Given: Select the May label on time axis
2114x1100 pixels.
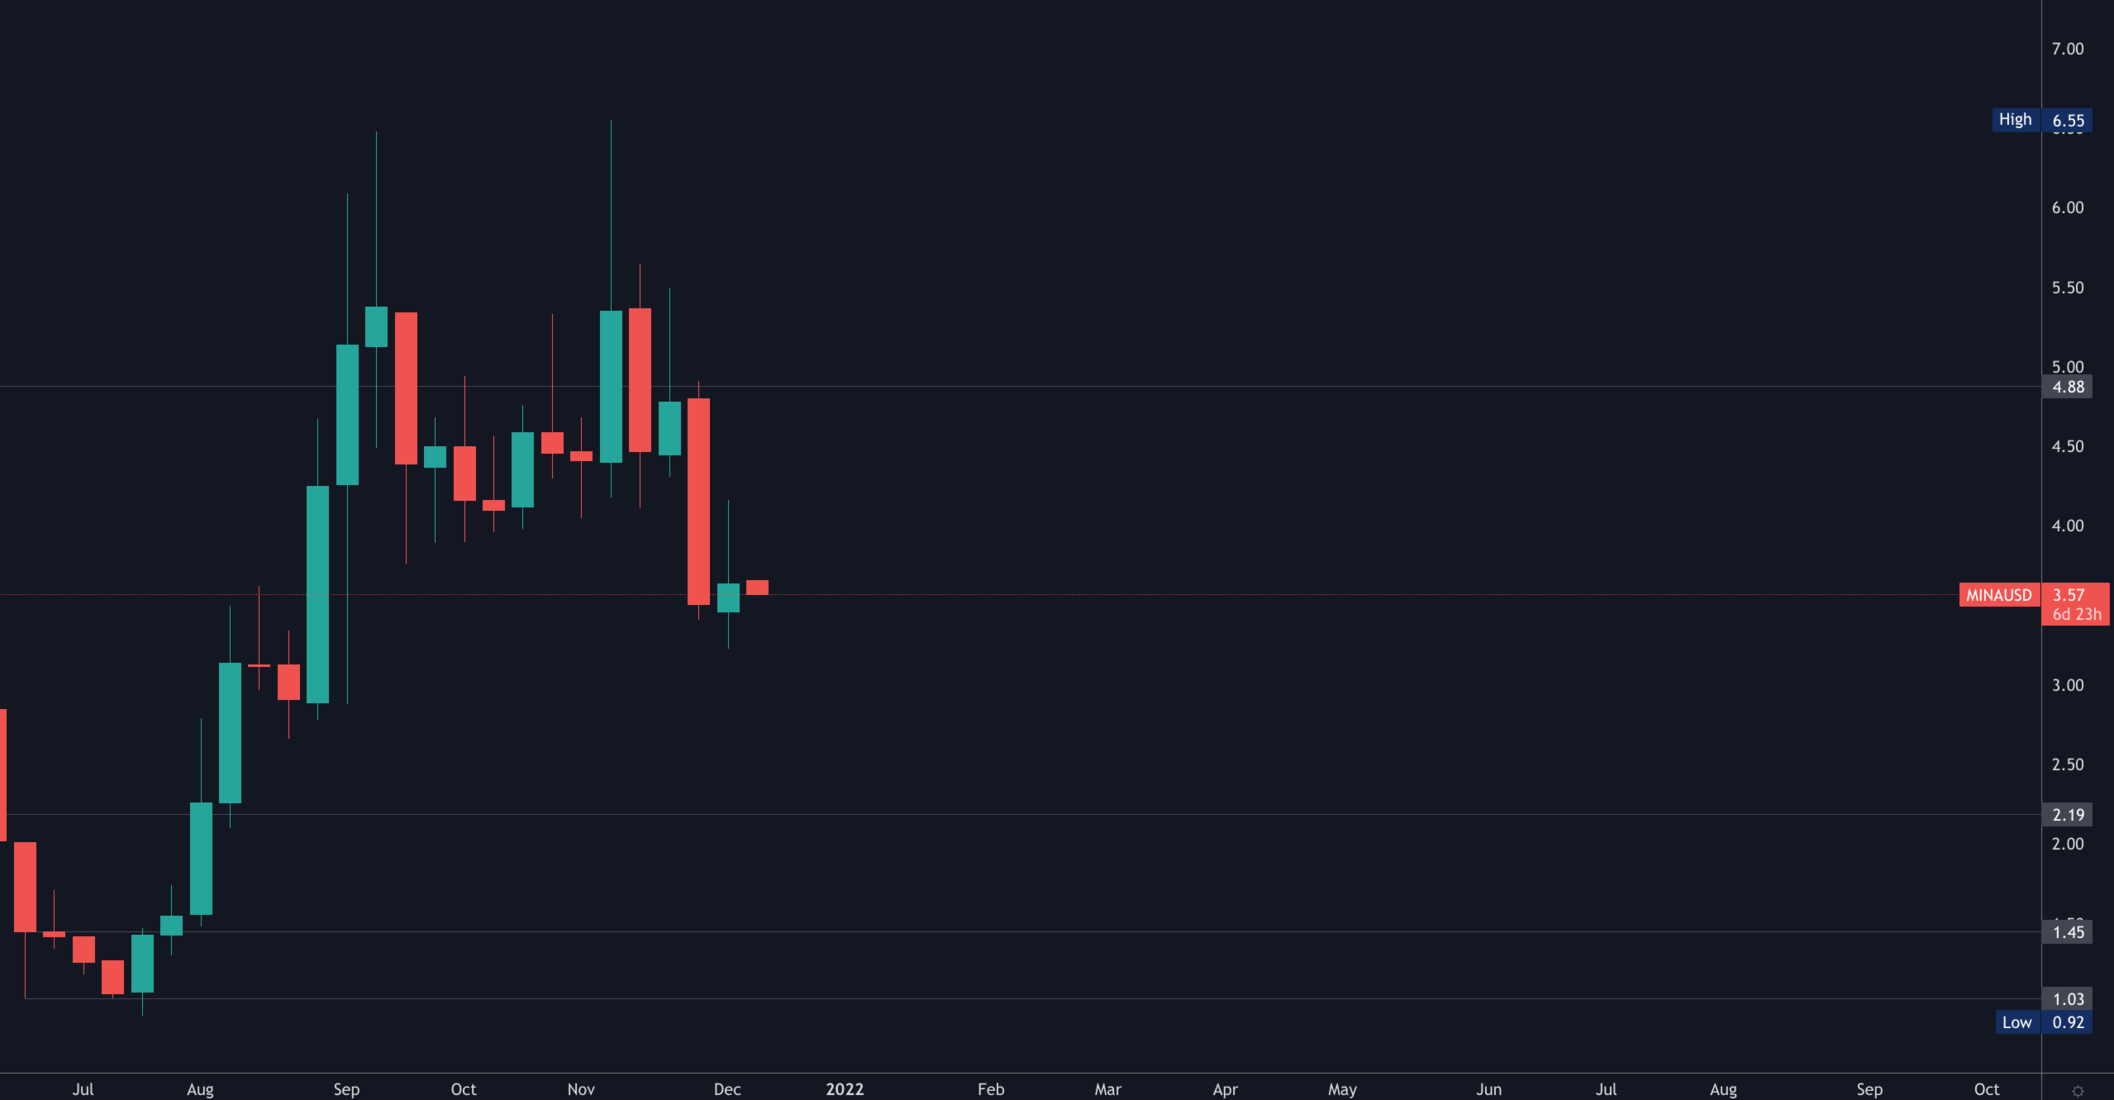Looking at the screenshot, I should coord(1342,1089).
